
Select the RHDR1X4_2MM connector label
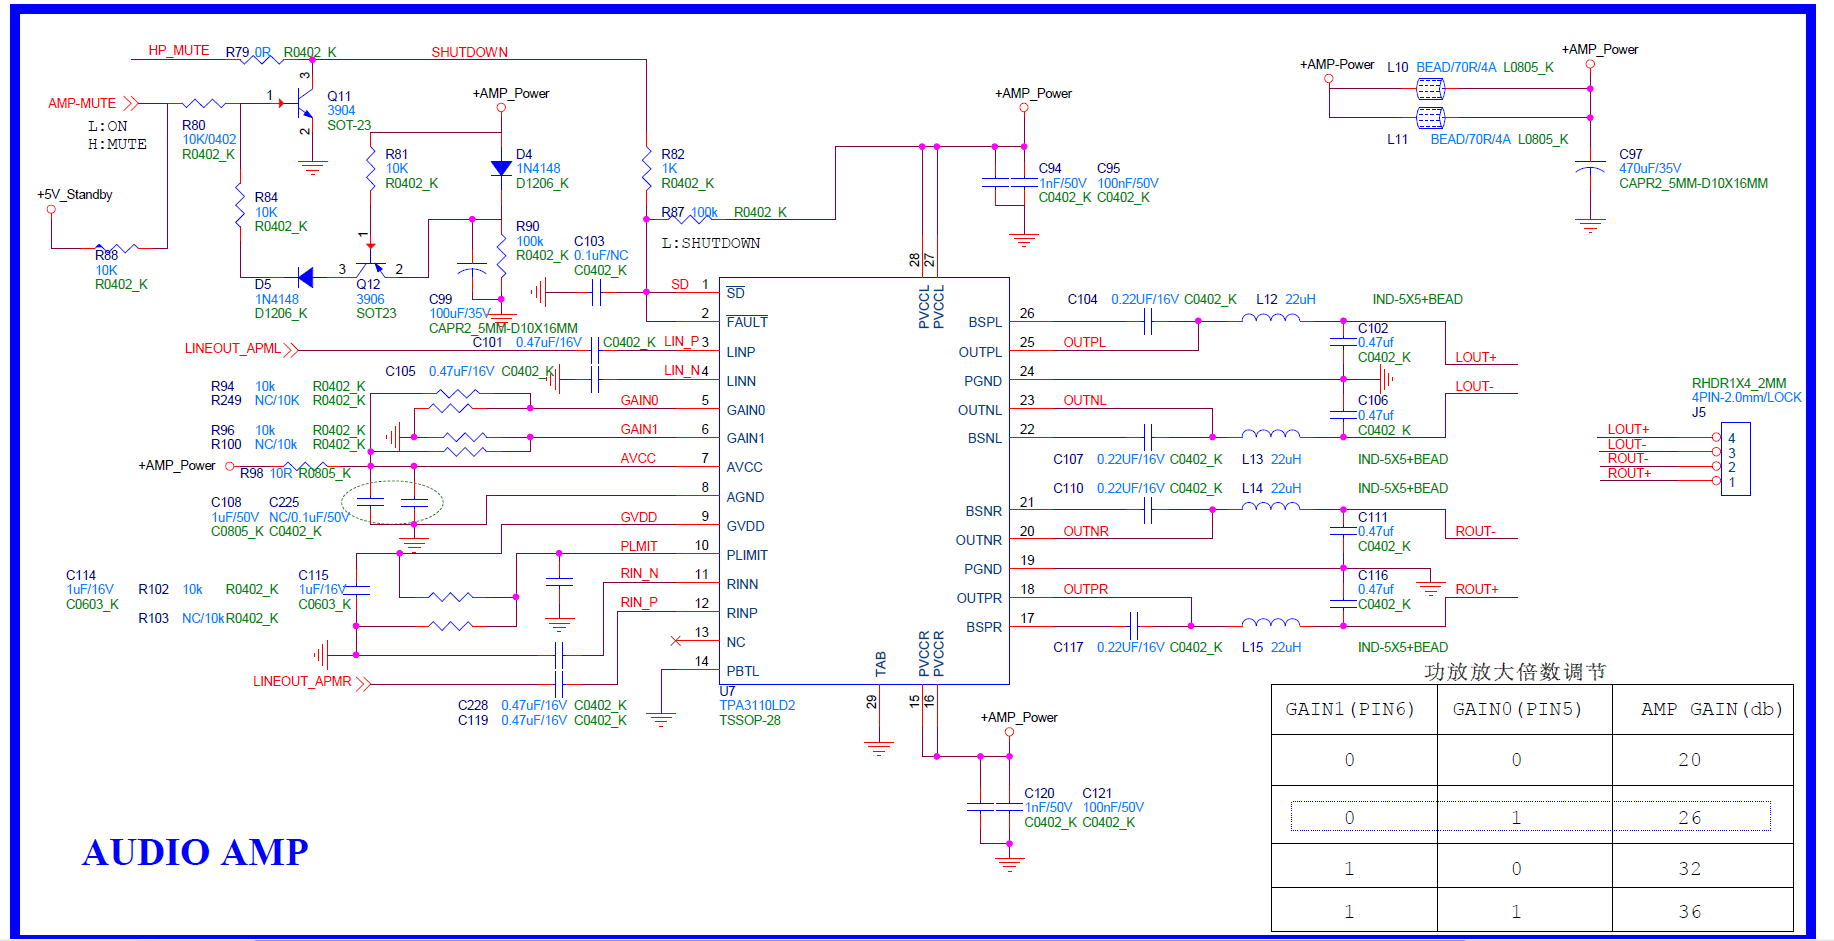1739,383
